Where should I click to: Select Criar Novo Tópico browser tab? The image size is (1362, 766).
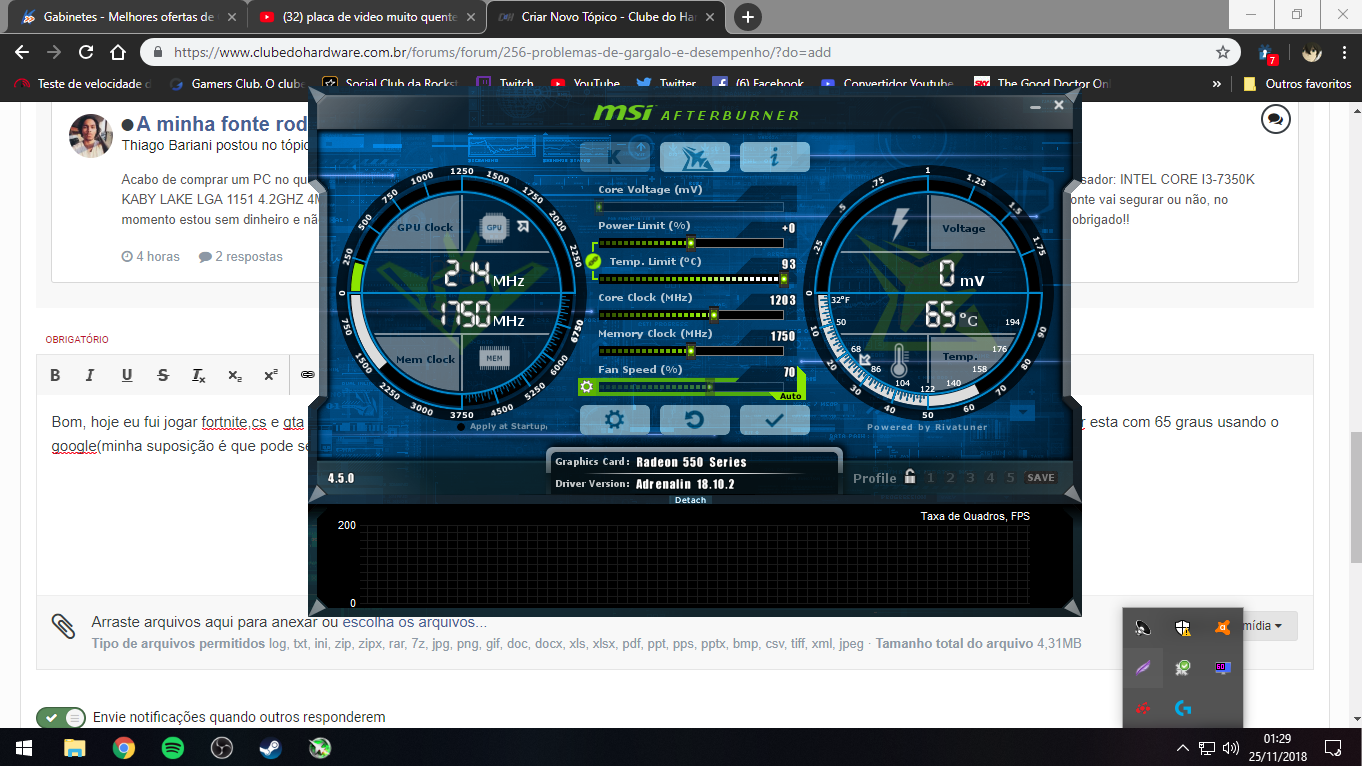click(608, 17)
